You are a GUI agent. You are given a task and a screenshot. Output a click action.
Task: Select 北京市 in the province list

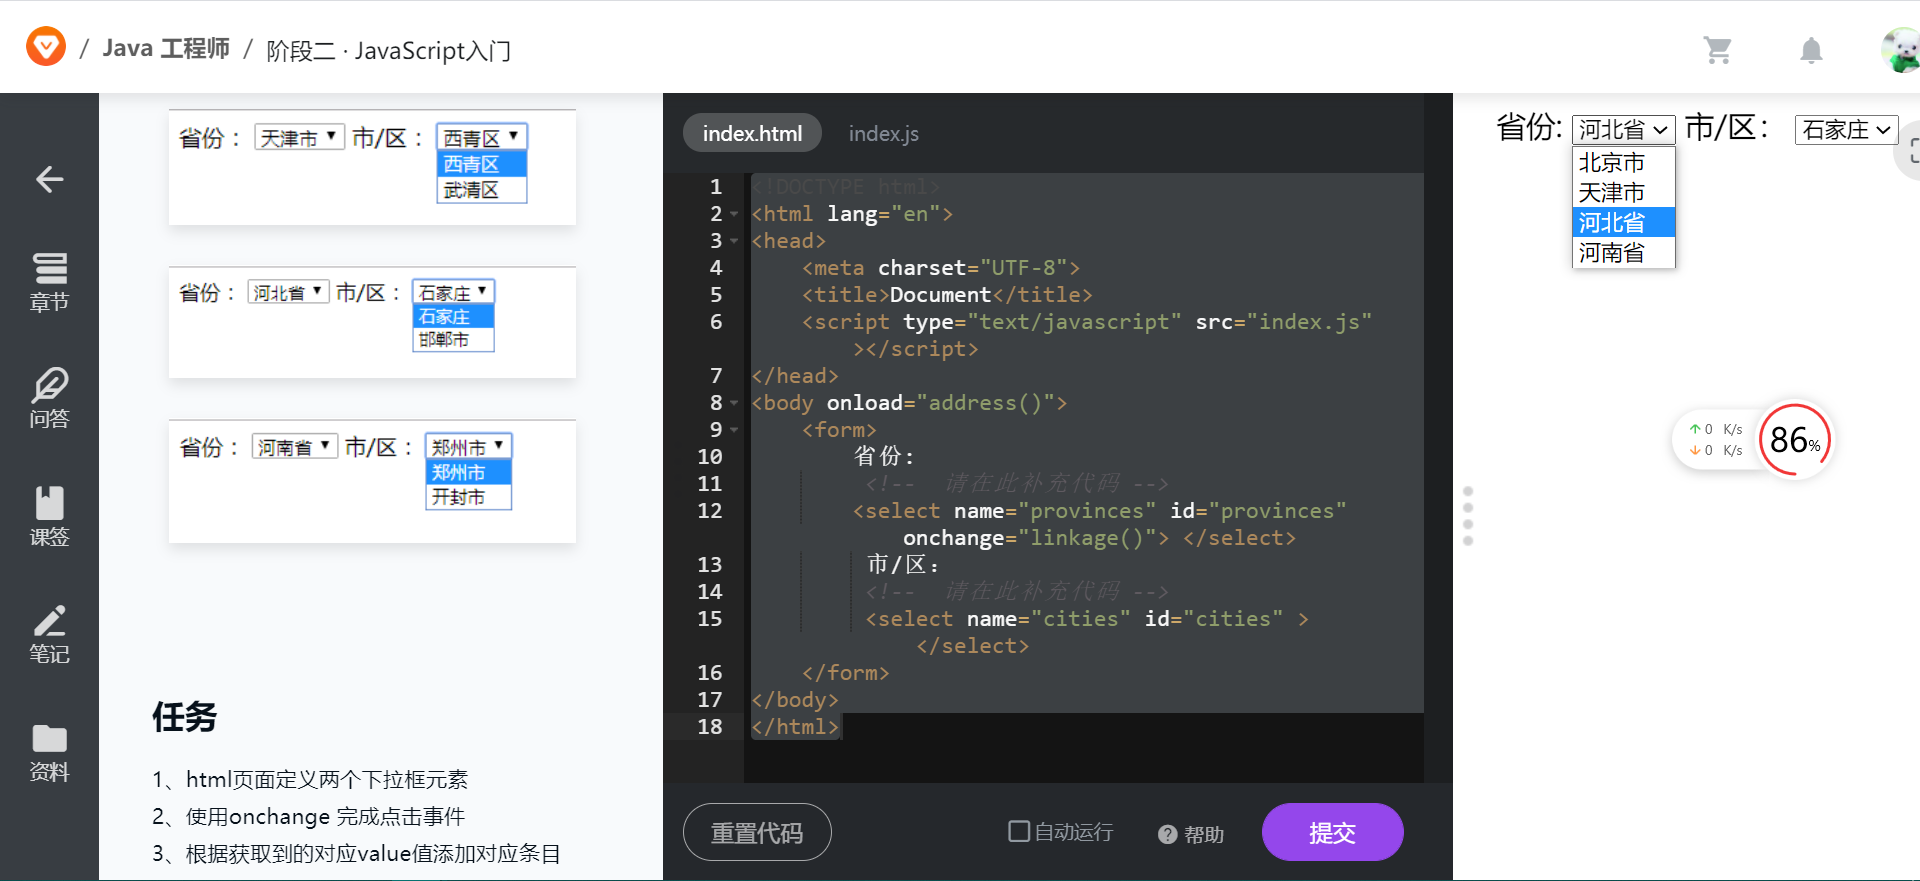1623,162
